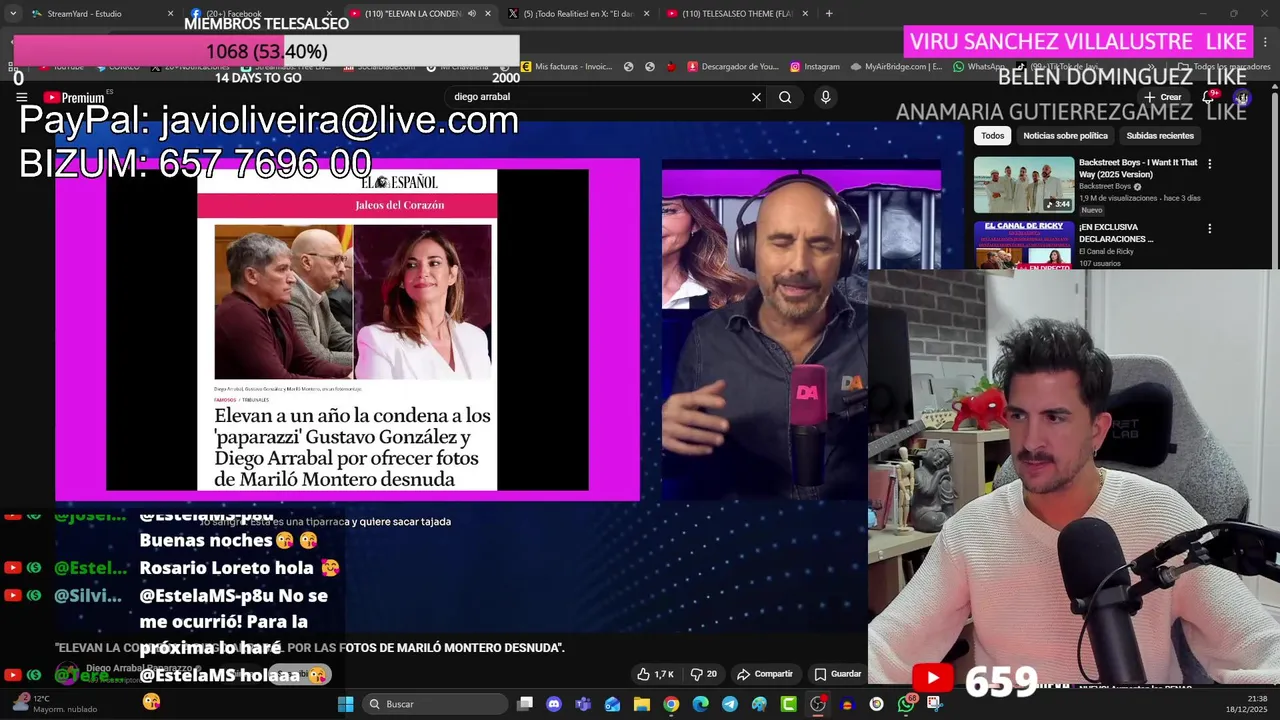Open the WhatsApp bookmark

pyautogui.click(x=978, y=67)
